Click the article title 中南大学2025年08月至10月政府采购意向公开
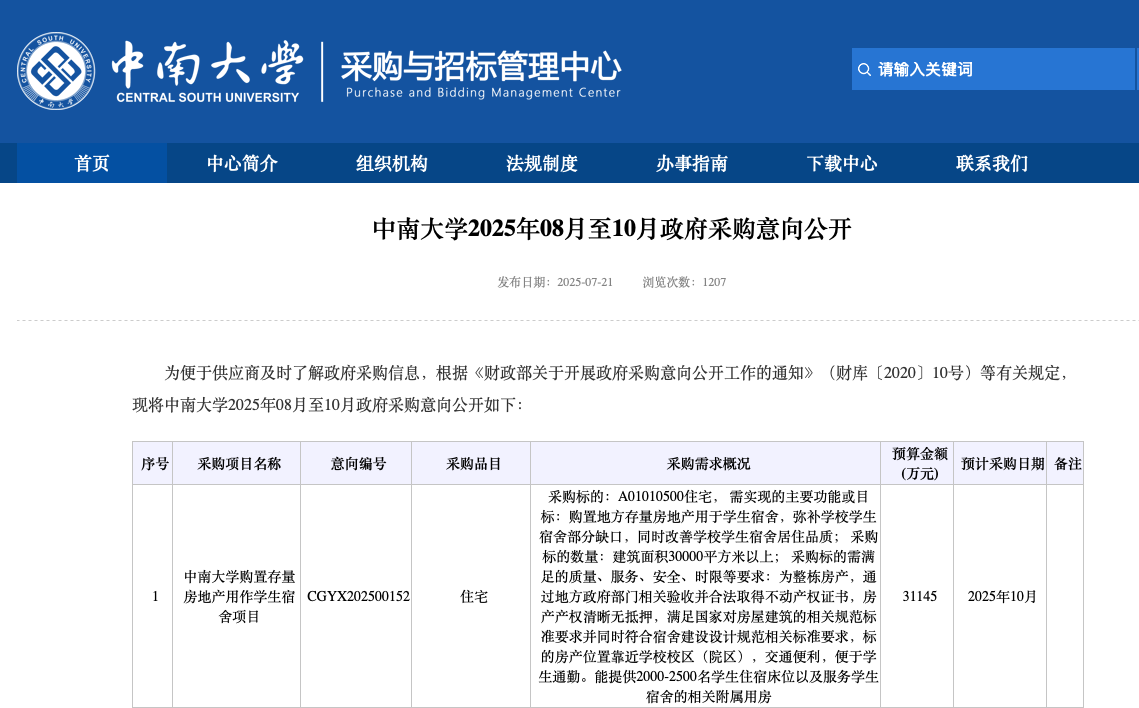This screenshot has height=708, width=1139. pyautogui.click(x=612, y=229)
